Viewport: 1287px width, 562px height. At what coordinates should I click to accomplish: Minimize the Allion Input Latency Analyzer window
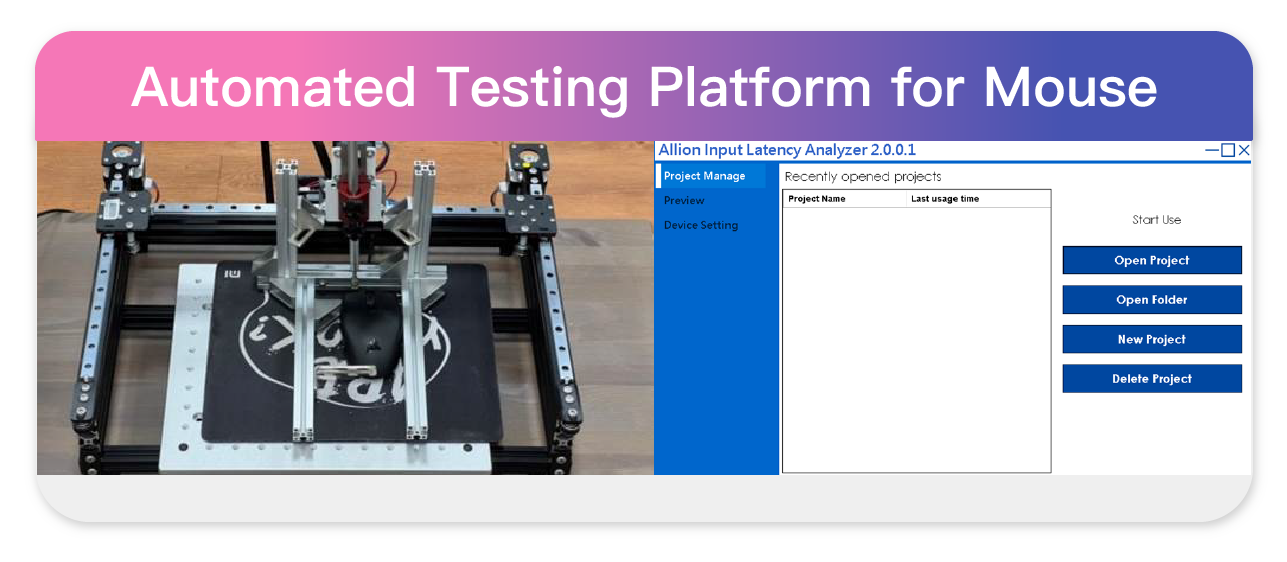click(1212, 151)
